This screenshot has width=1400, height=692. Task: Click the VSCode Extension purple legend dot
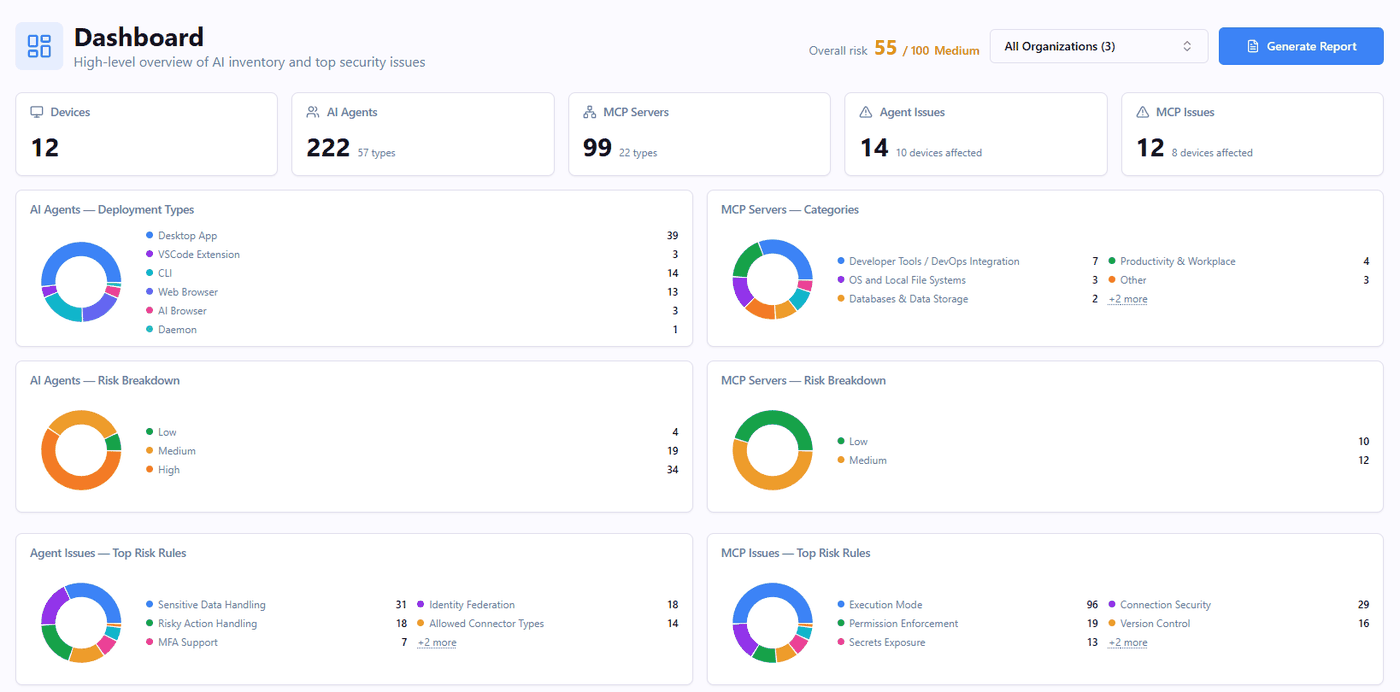point(150,254)
